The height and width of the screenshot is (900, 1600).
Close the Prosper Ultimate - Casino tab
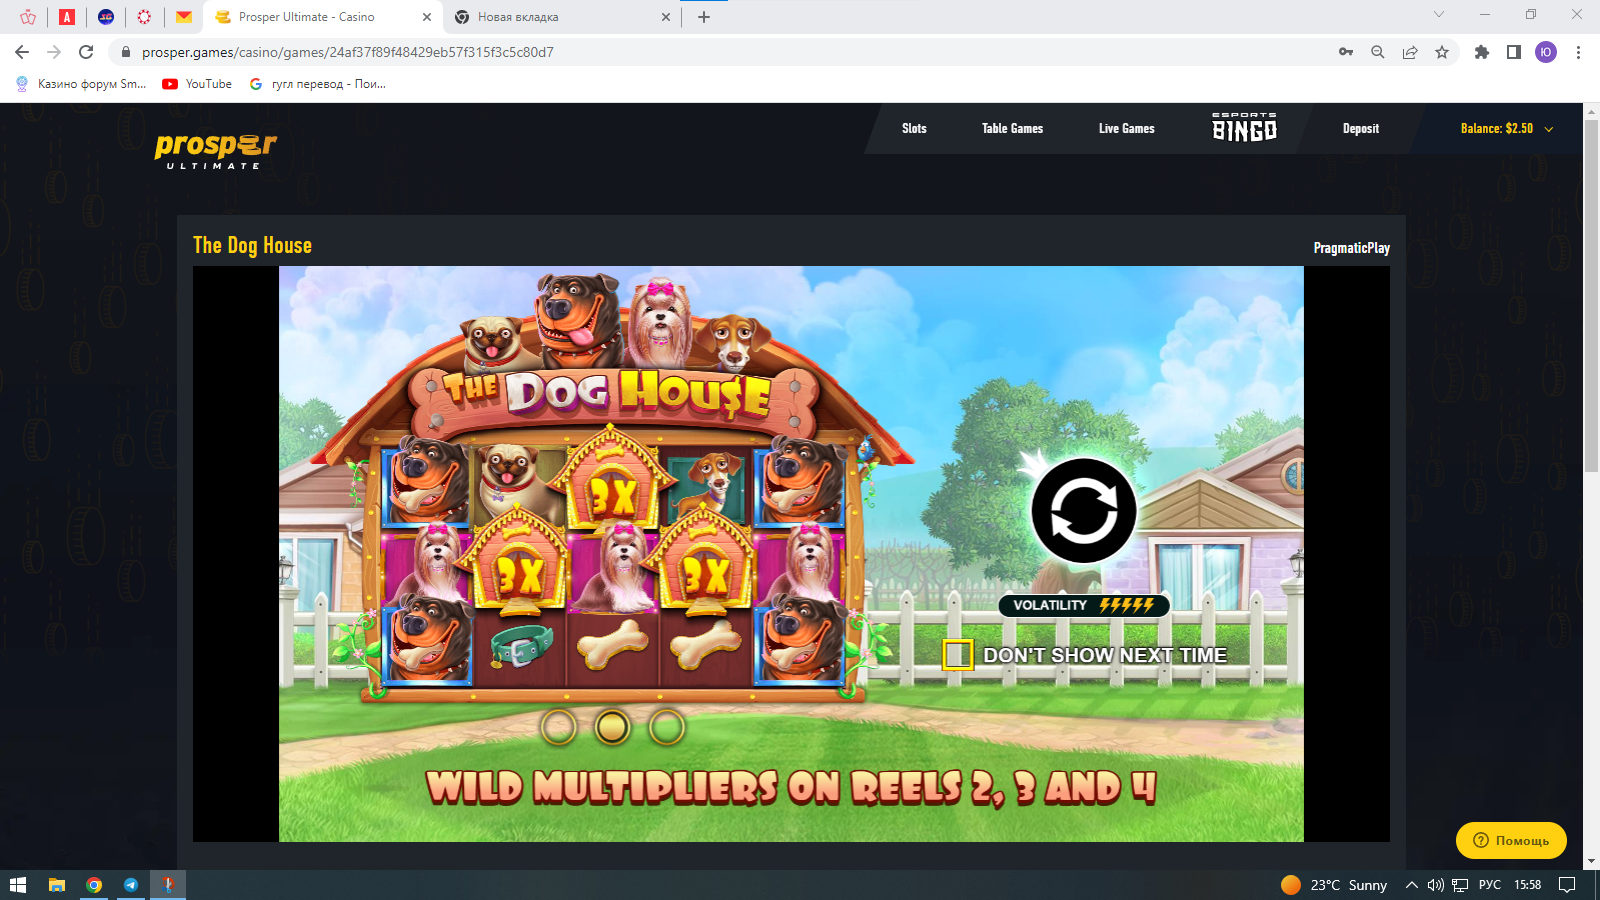427,17
